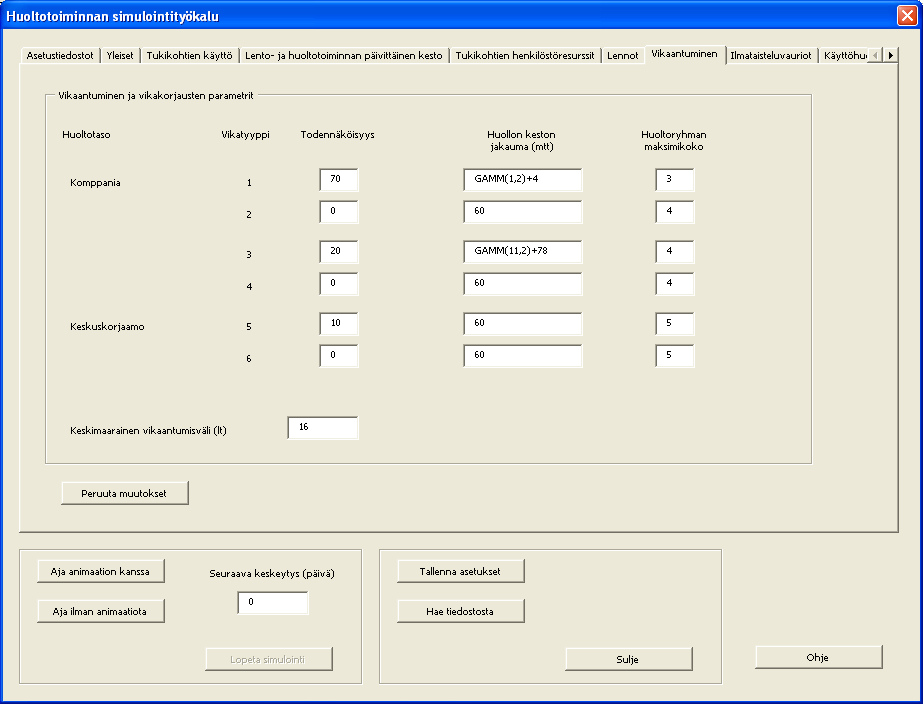This screenshot has width=923, height=704.
Task: Click the Hae tiedostosta button
Action: click(x=461, y=611)
